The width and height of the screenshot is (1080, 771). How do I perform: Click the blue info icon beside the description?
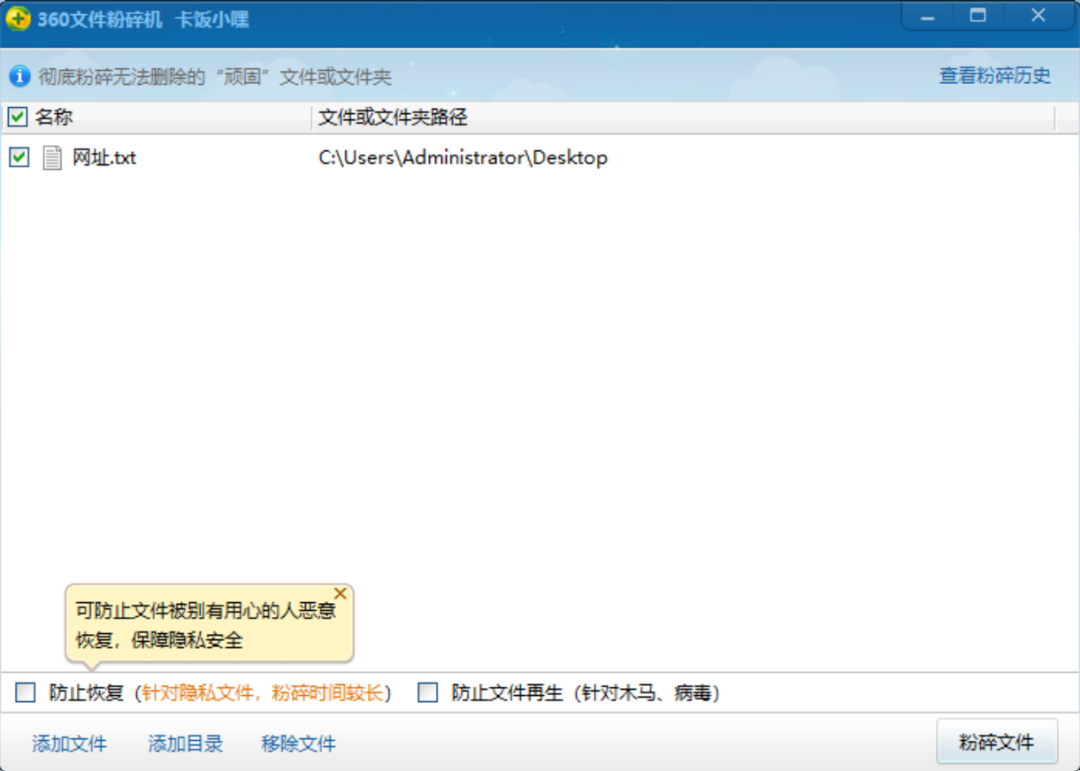tap(19, 76)
